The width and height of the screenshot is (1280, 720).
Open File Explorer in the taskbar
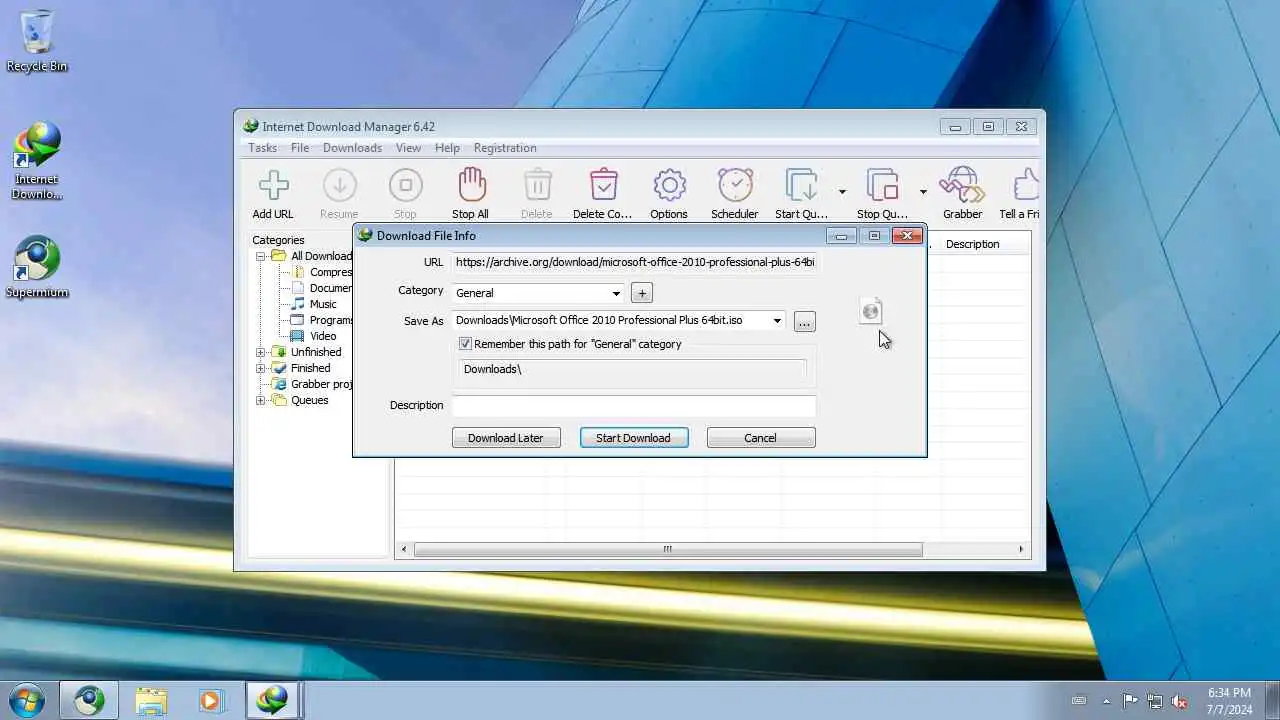(x=151, y=701)
